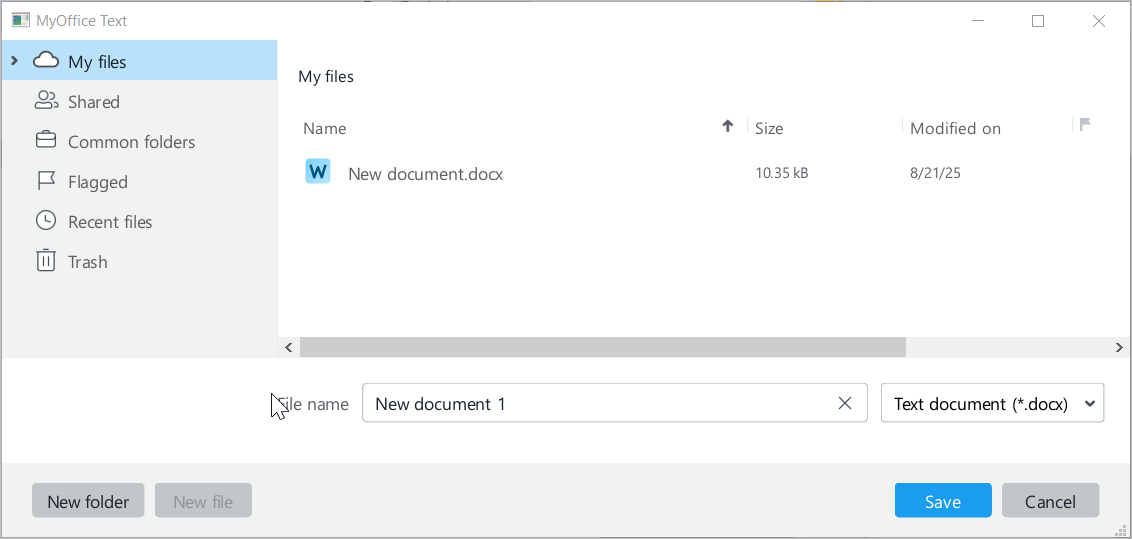Viewport: 1132px width, 539px height.
Task: Click the W icon of New document.docx
Action: (318, 172)
